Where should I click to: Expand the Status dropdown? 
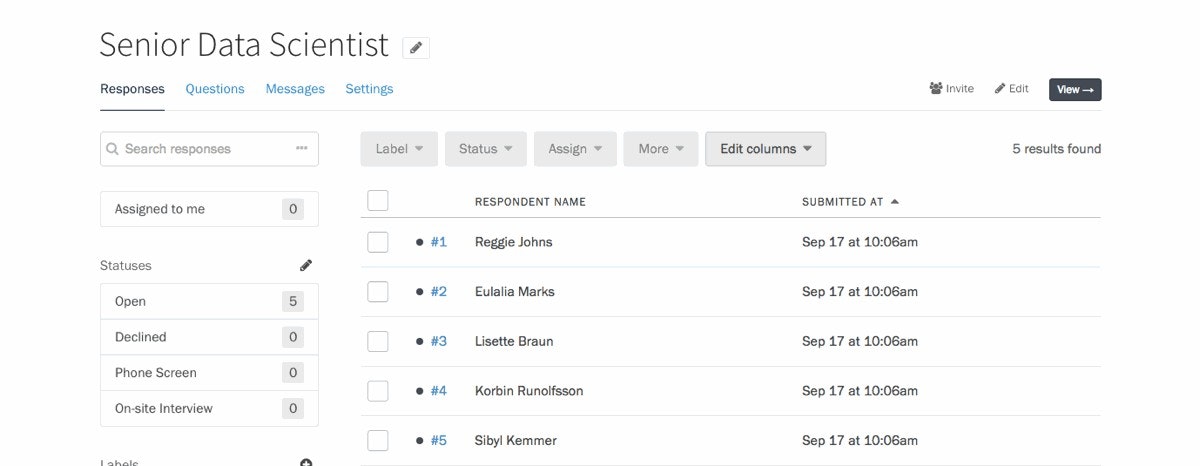(485, 149)
